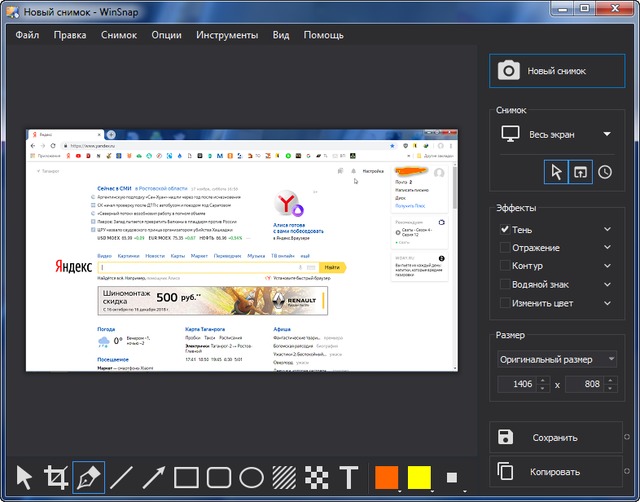Open the Оригинальный размер size dropdown

pos(556,359)
